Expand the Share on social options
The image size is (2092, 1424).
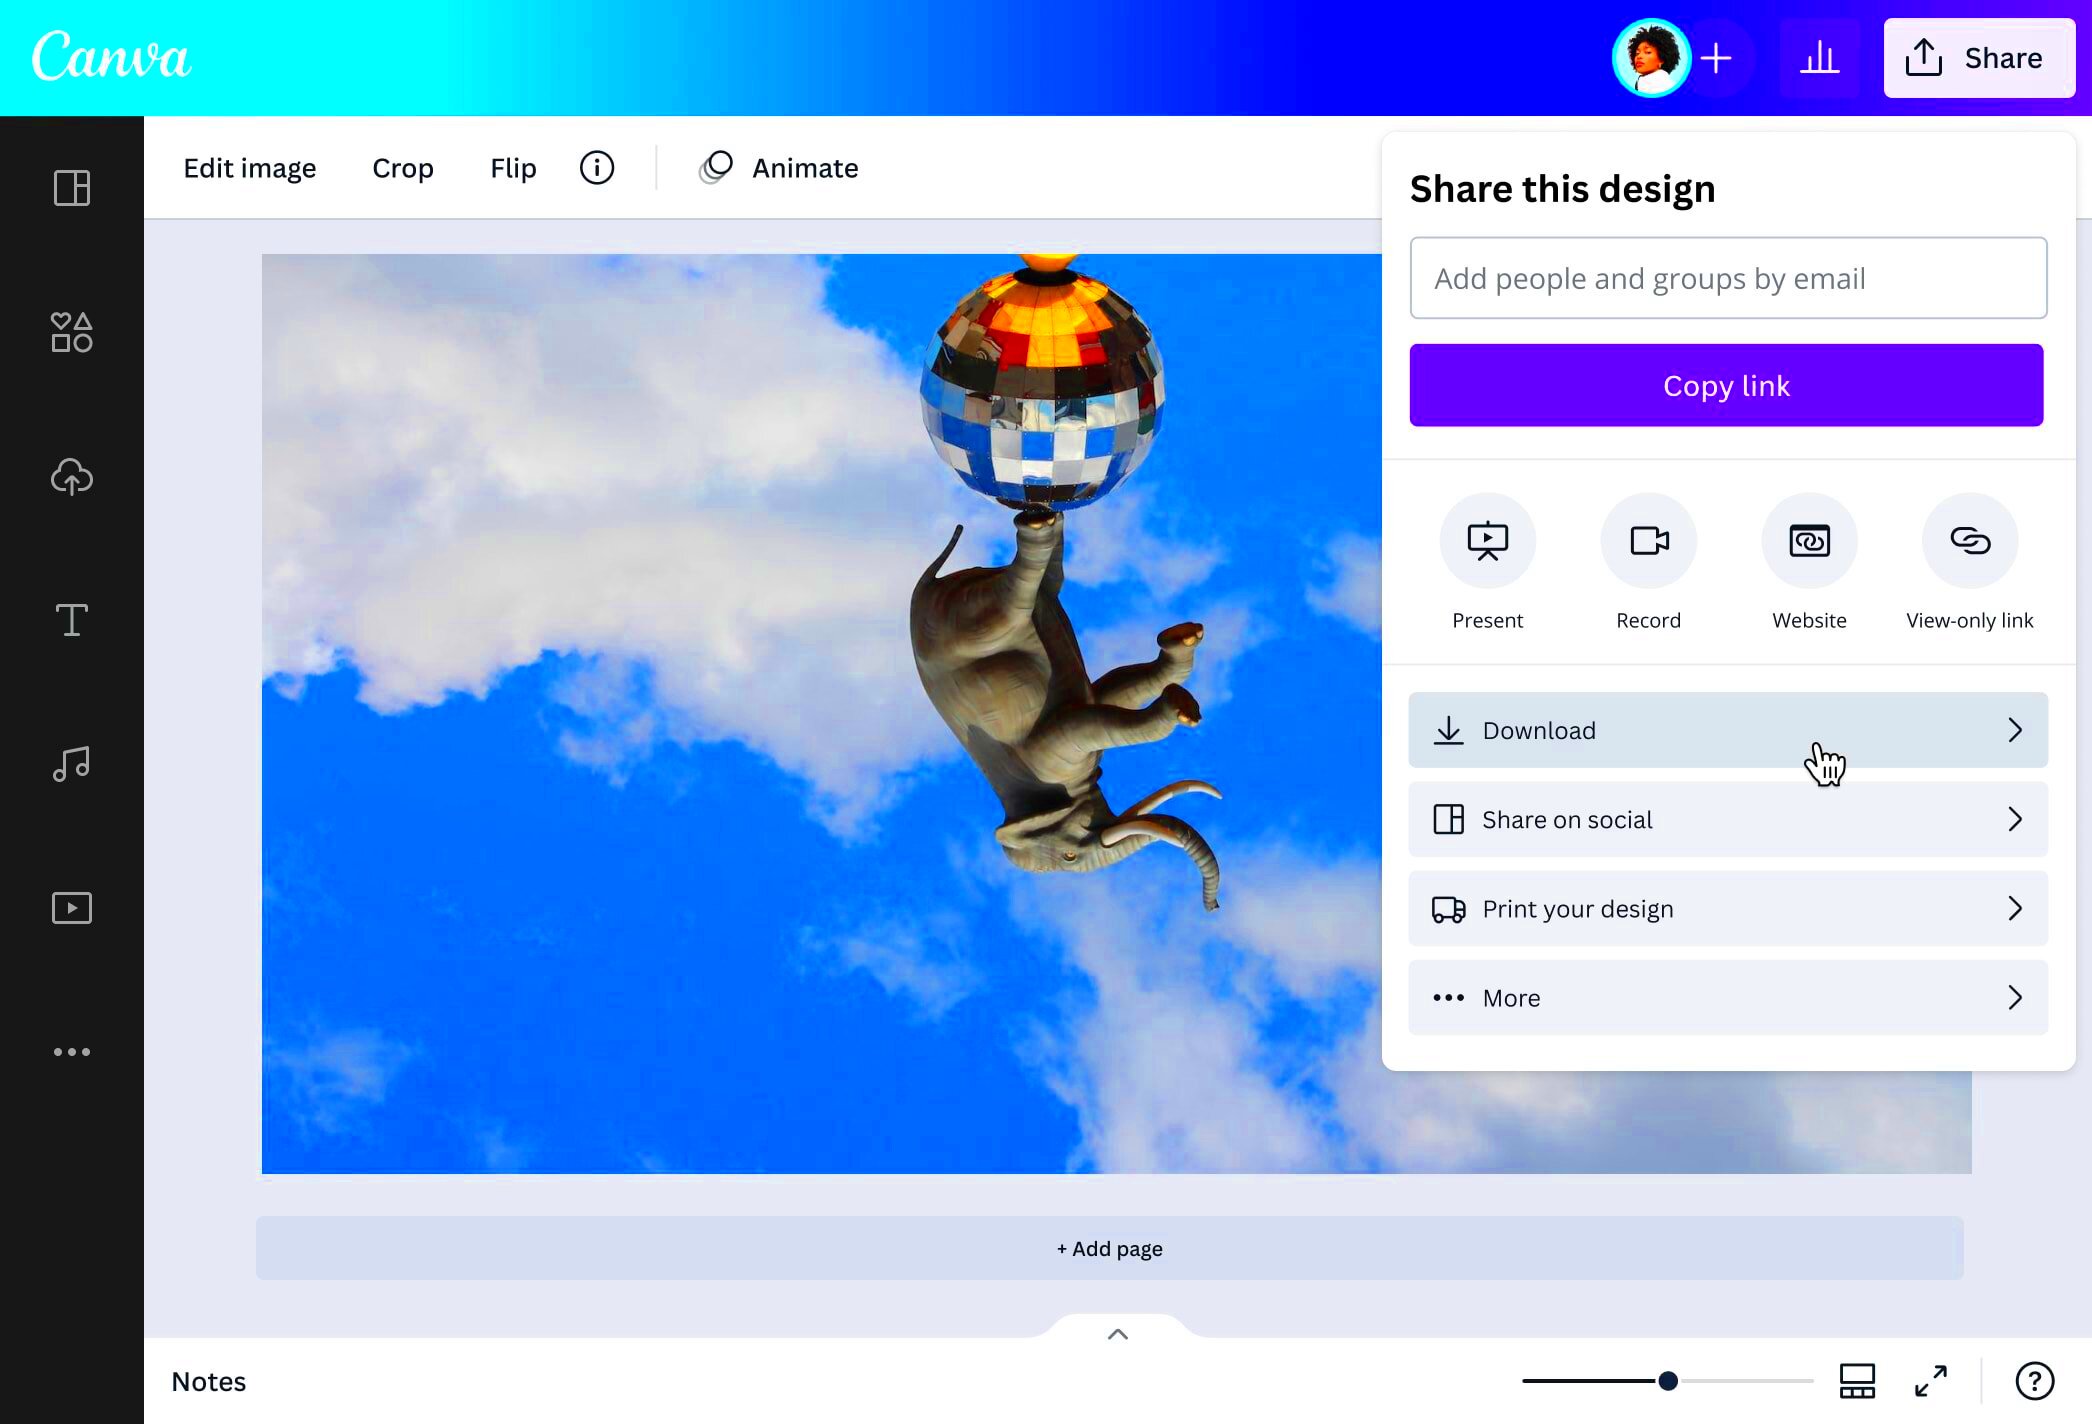pos(1727,818)
